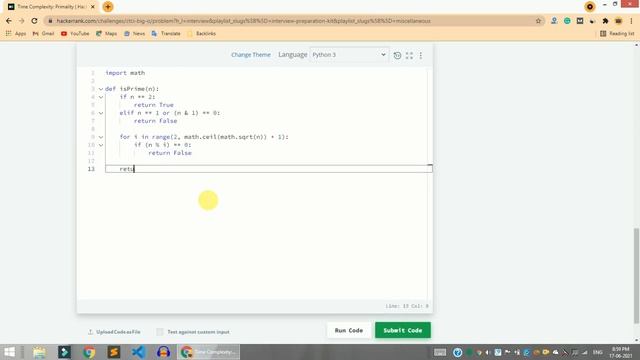Collapse the isPrime function definition on line 3
This screenshot has height=360, width=640.
[101, 89]
